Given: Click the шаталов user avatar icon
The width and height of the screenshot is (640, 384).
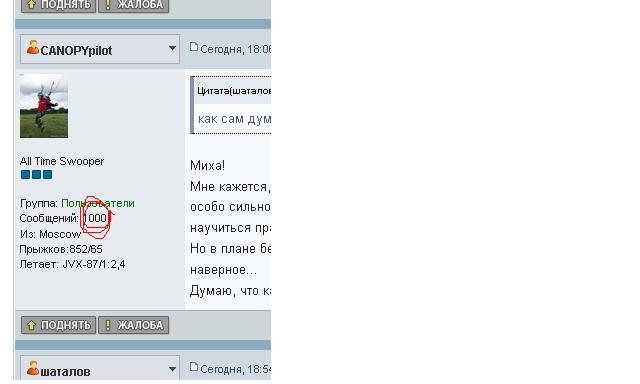Looking at the screenshot, I should tap(33, 368).
